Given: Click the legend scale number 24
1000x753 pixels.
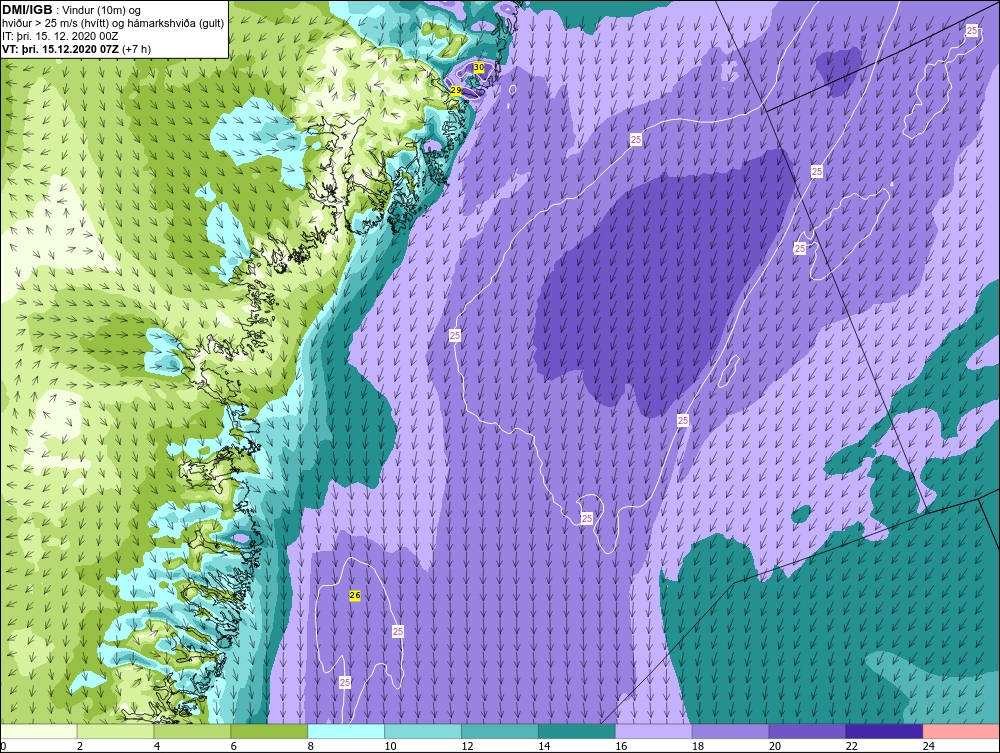Looking at the screenshot, I should [x=929, y=746].
